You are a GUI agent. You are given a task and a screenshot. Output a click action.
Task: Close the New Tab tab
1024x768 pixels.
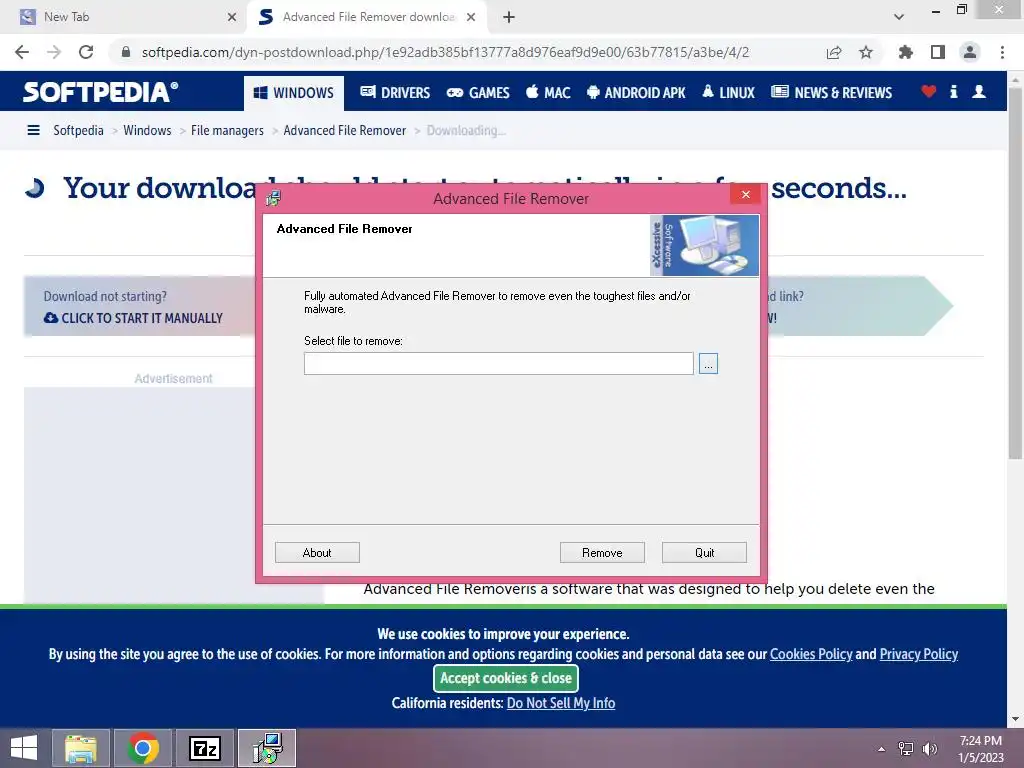tap(231, 17)
